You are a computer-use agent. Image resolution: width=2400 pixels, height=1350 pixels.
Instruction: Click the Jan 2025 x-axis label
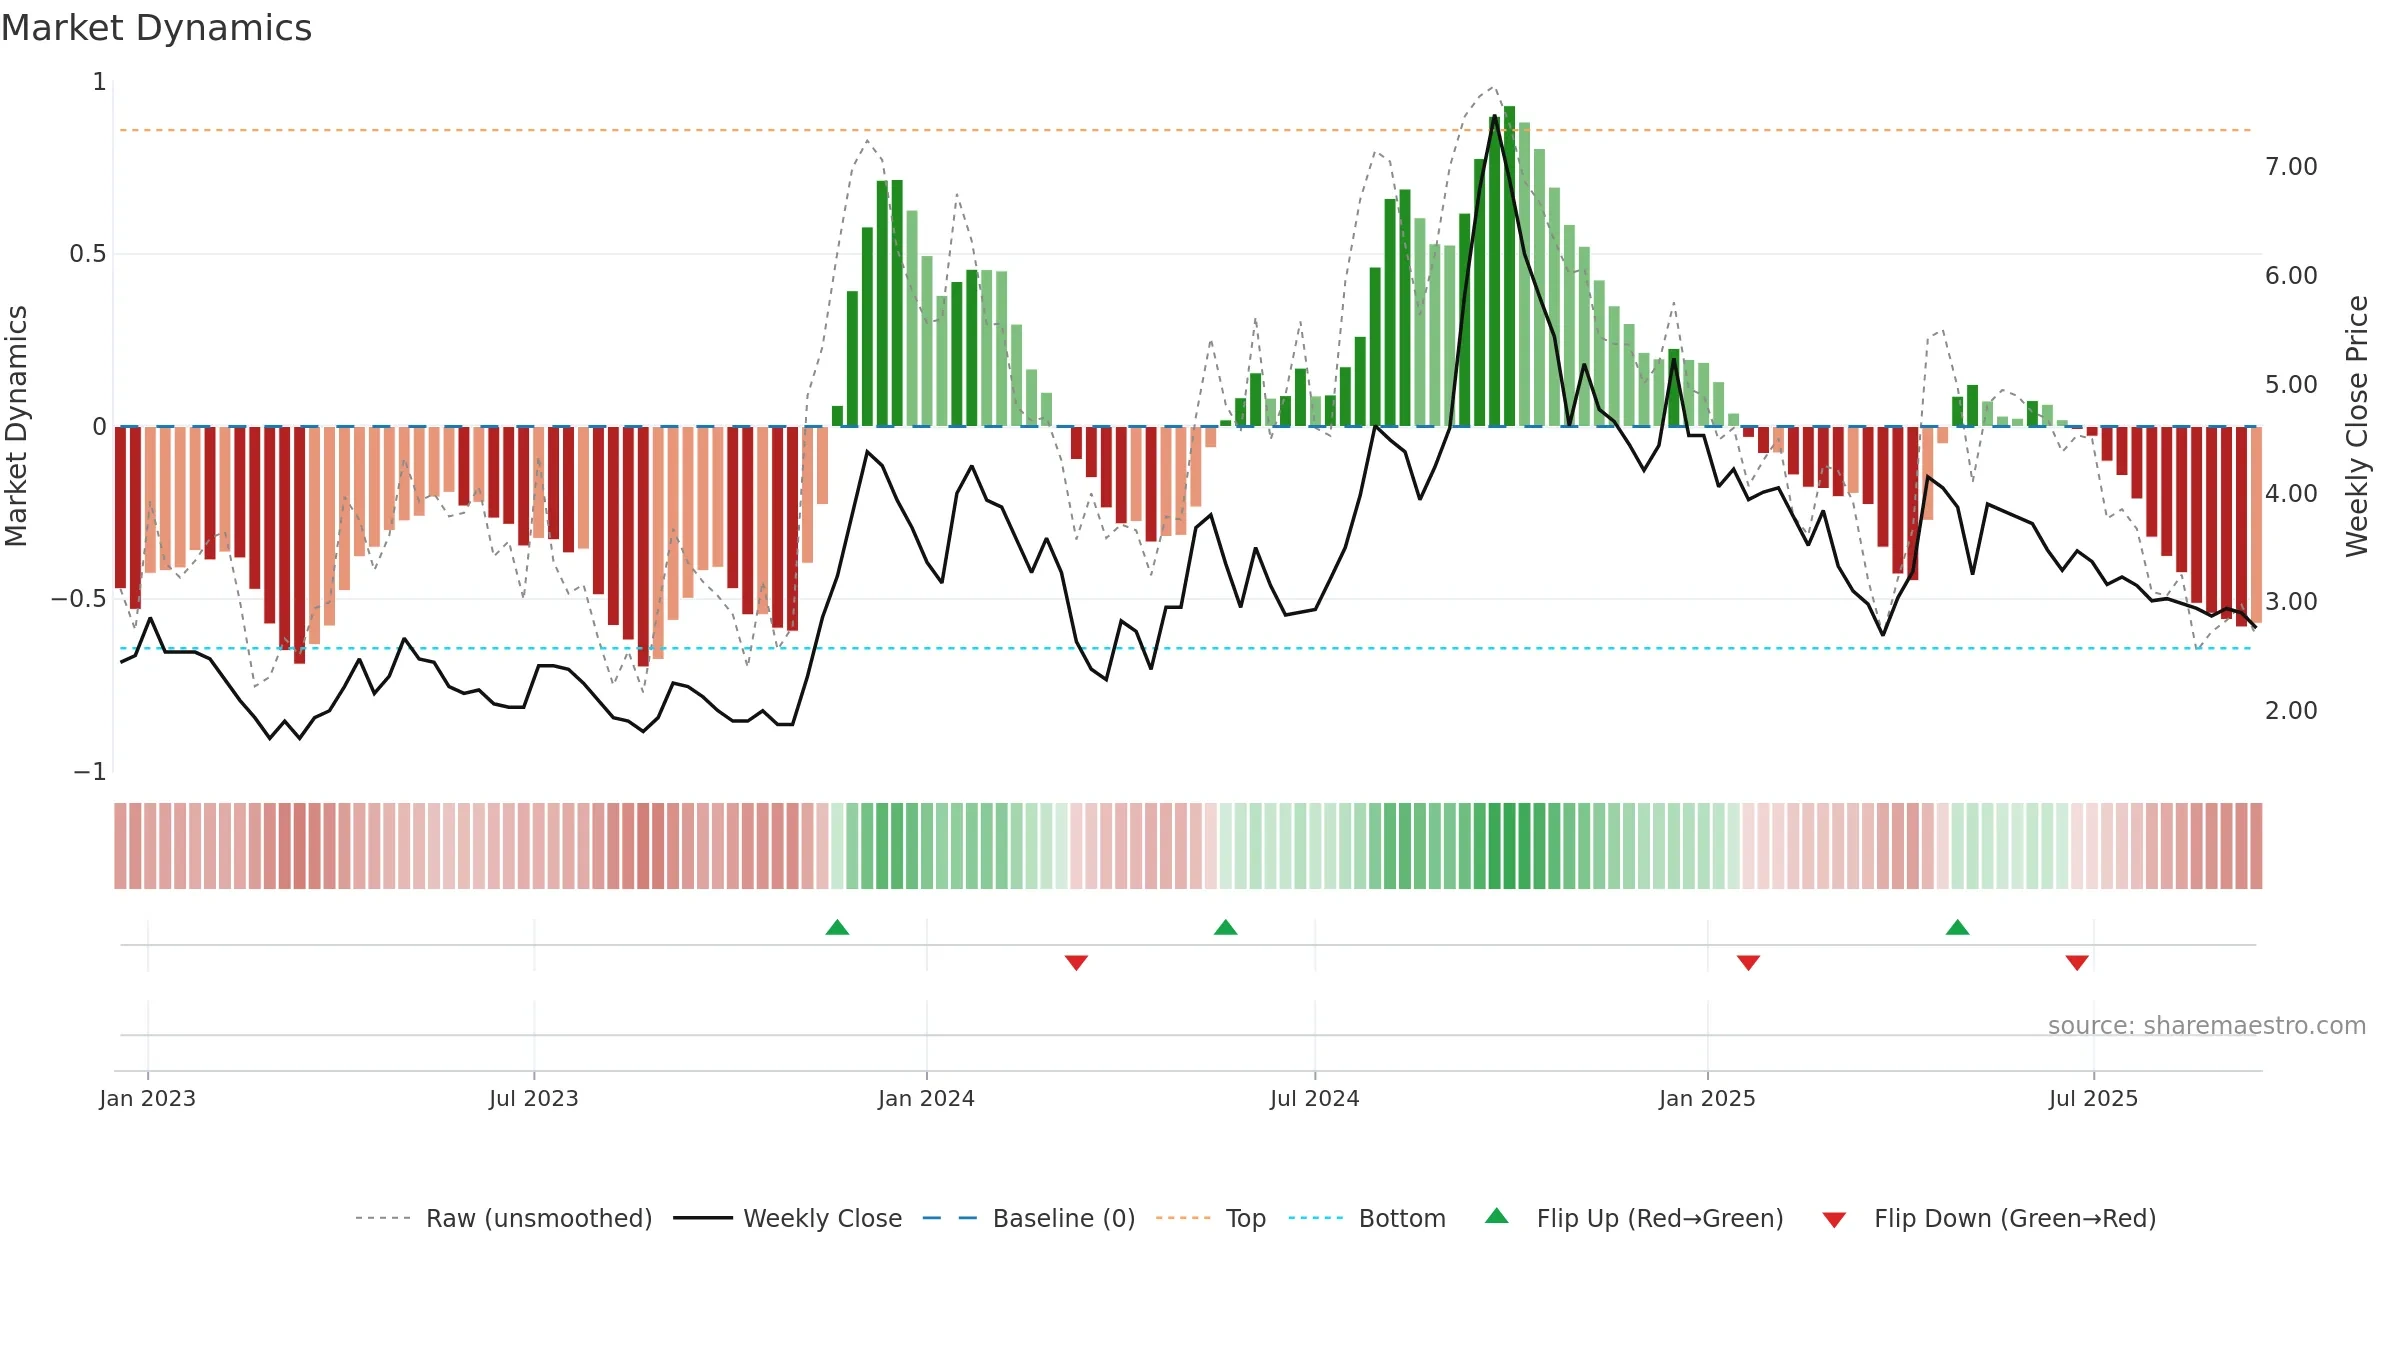tap(1707, 1098)
